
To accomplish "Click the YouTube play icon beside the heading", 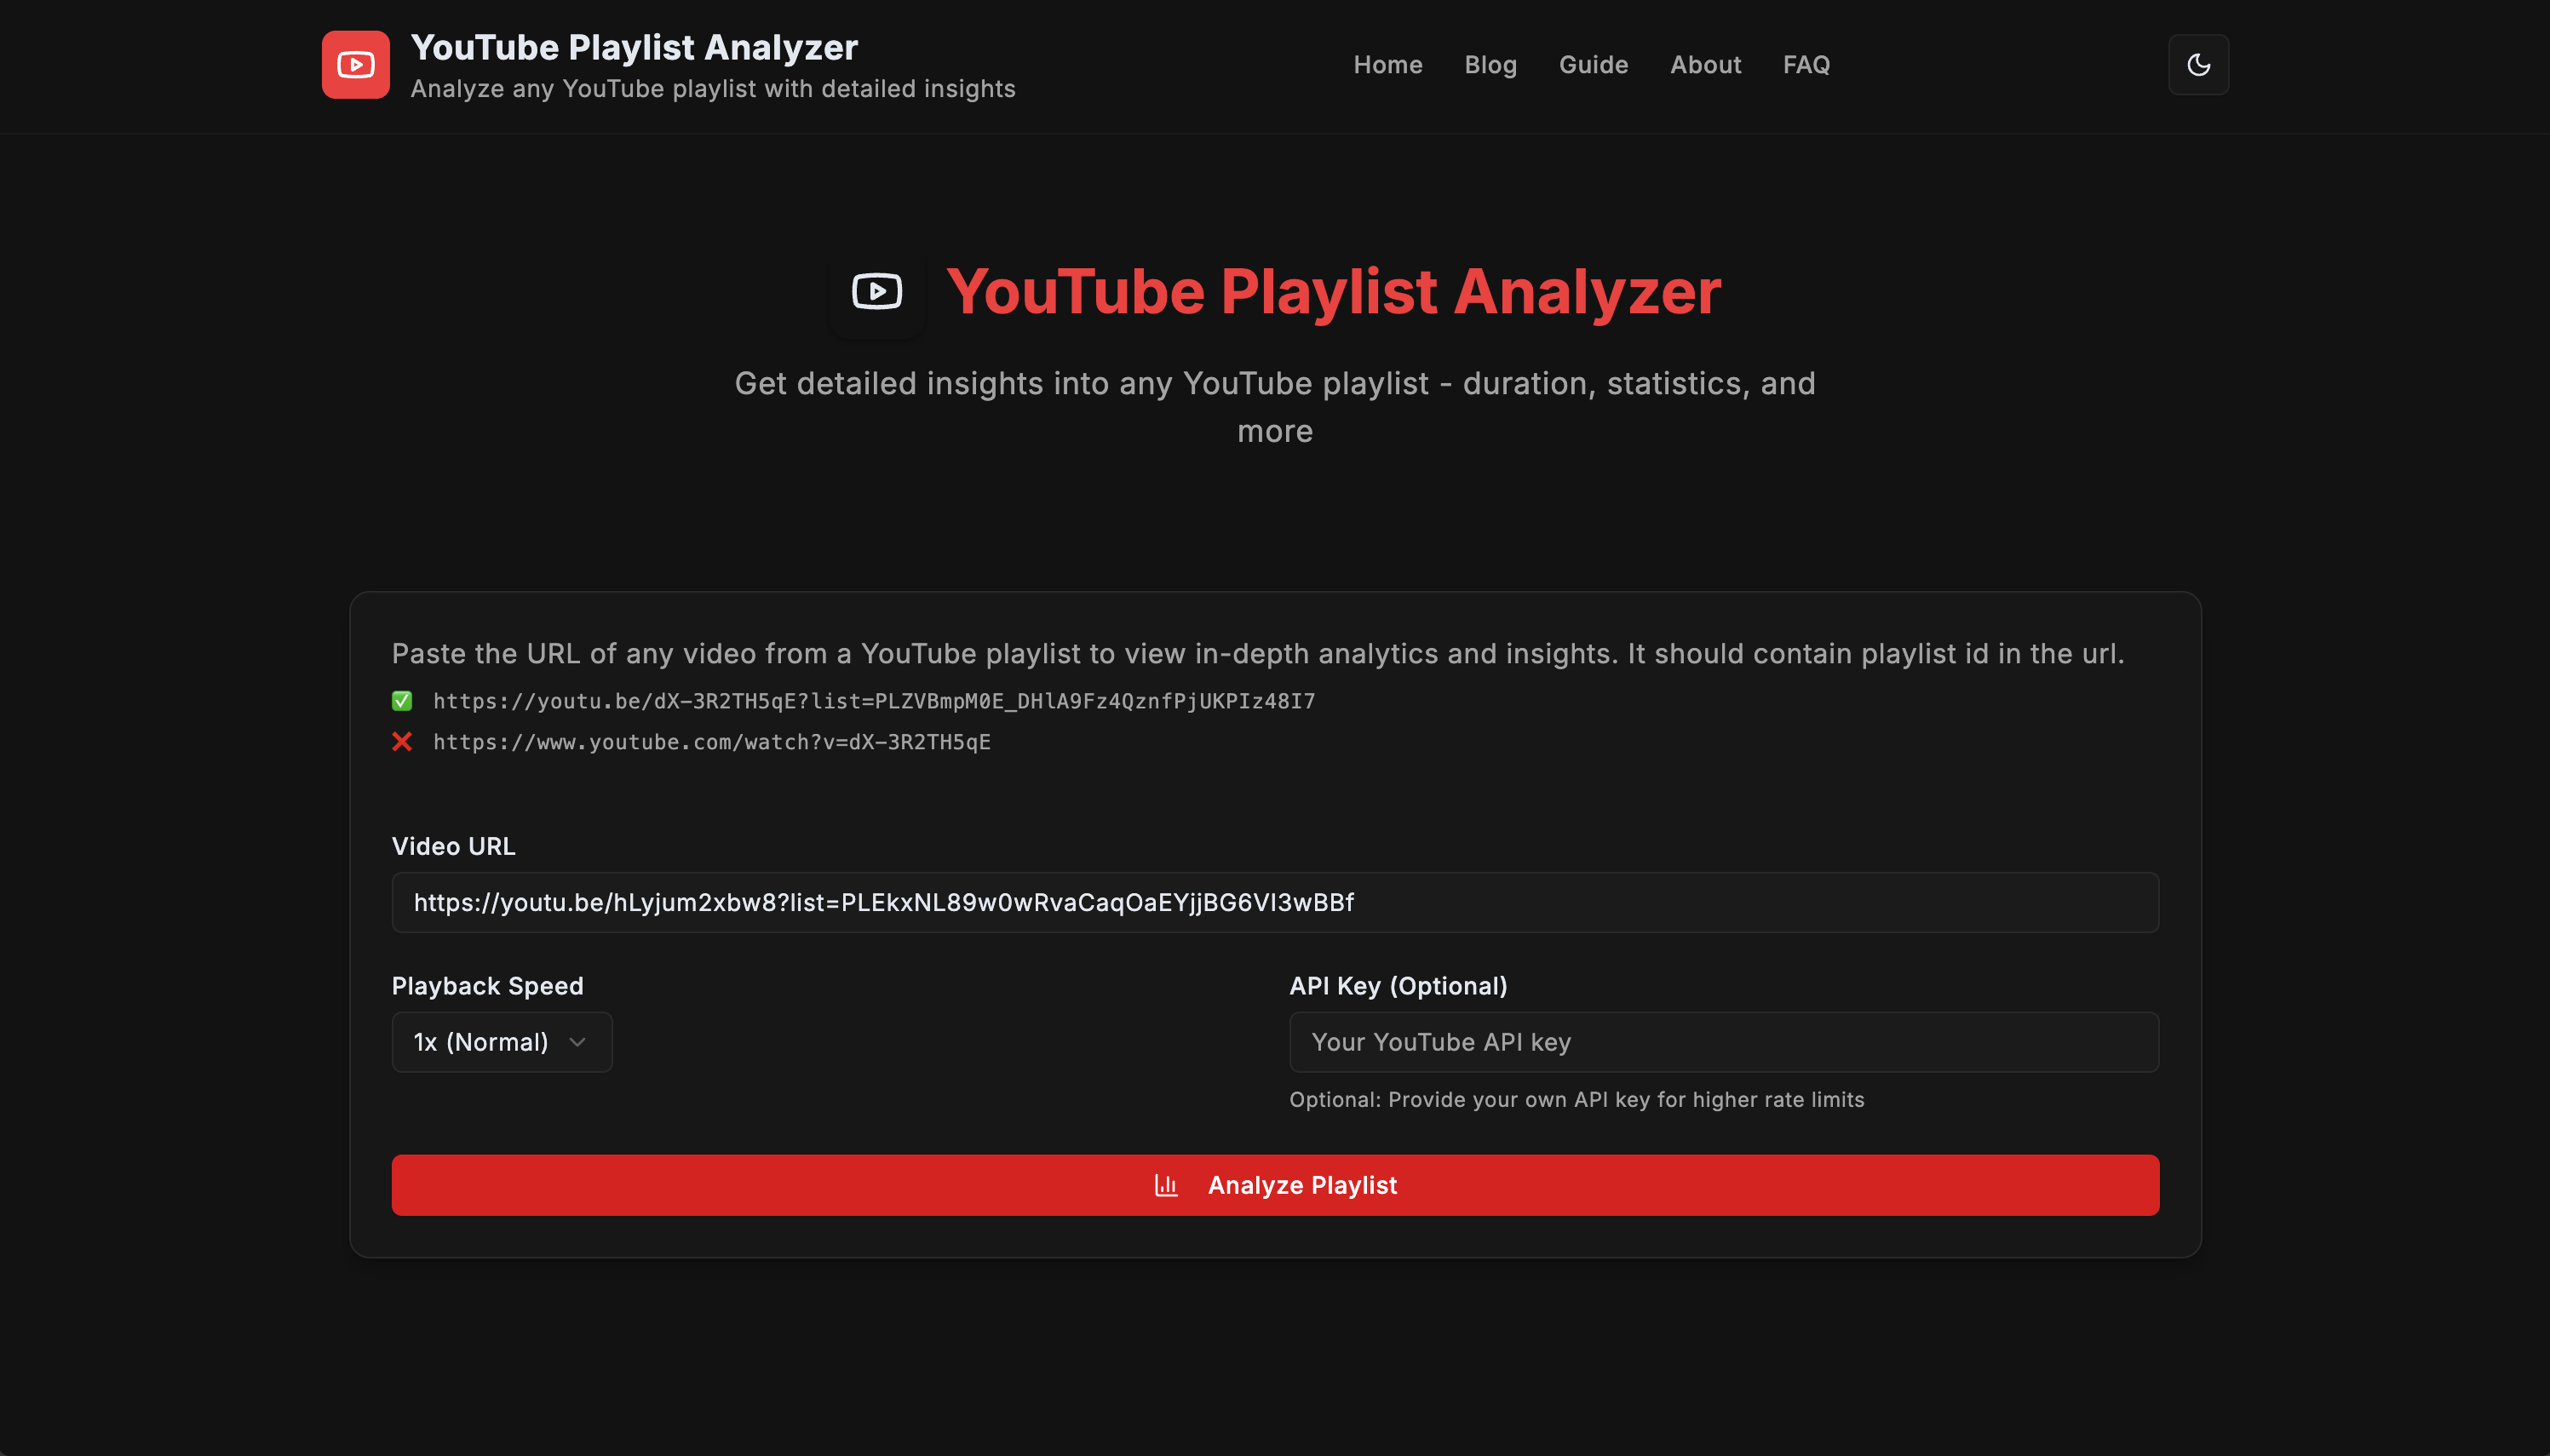I will (x=876, y=292).
